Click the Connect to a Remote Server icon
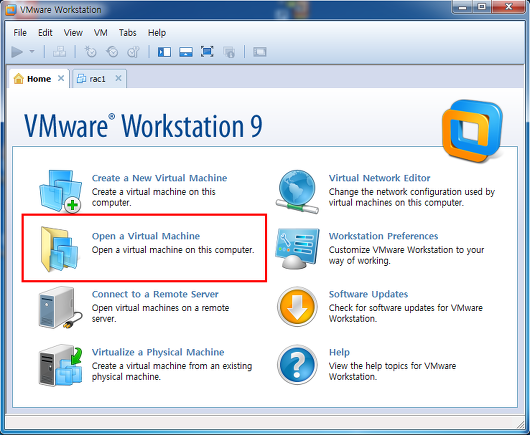The image size is (530, 435). (x=61, y=307)
